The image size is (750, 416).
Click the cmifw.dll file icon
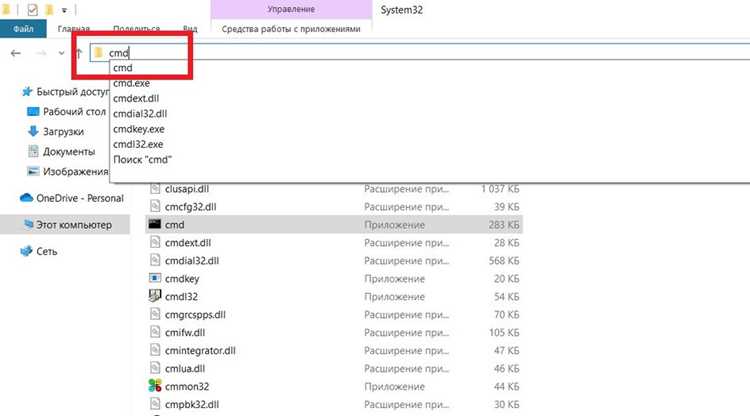pos(154,332)
